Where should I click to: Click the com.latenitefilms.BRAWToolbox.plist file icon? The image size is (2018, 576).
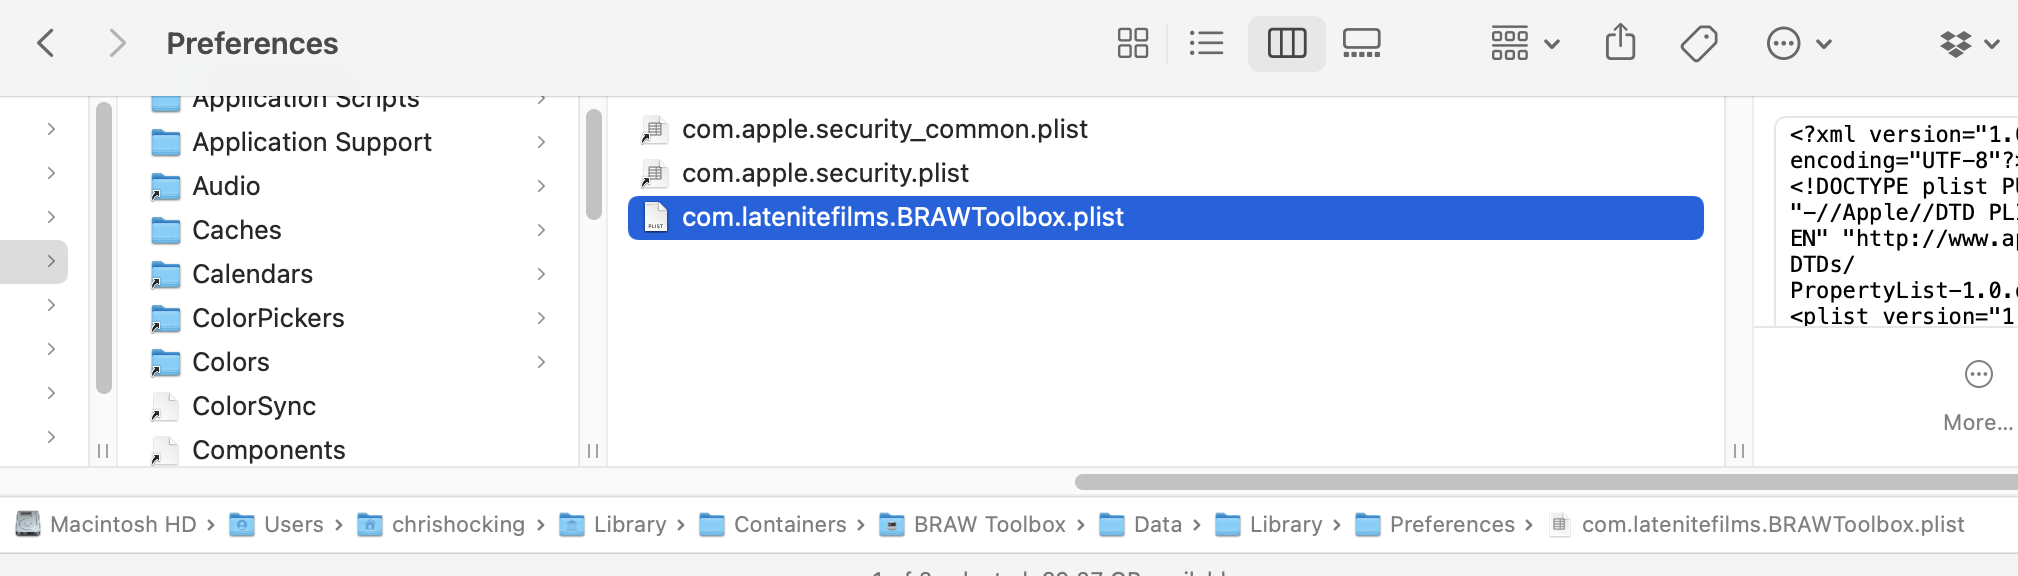tap(656, 217)
